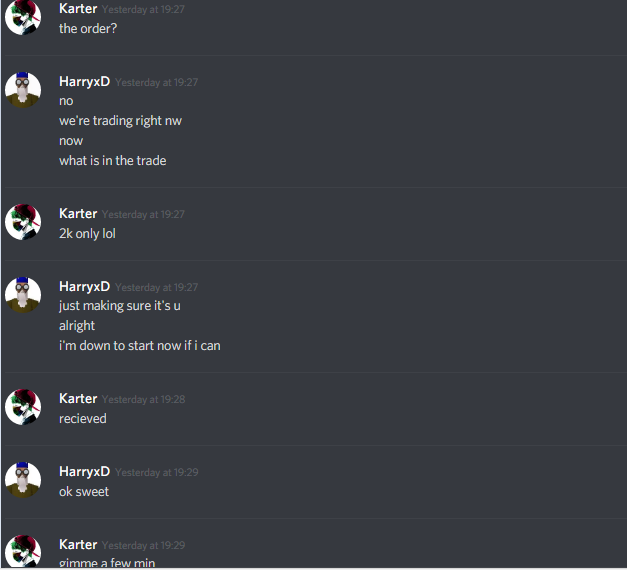
Task: Open HarryxD's avatar next to "no" message
Action: 23,90
